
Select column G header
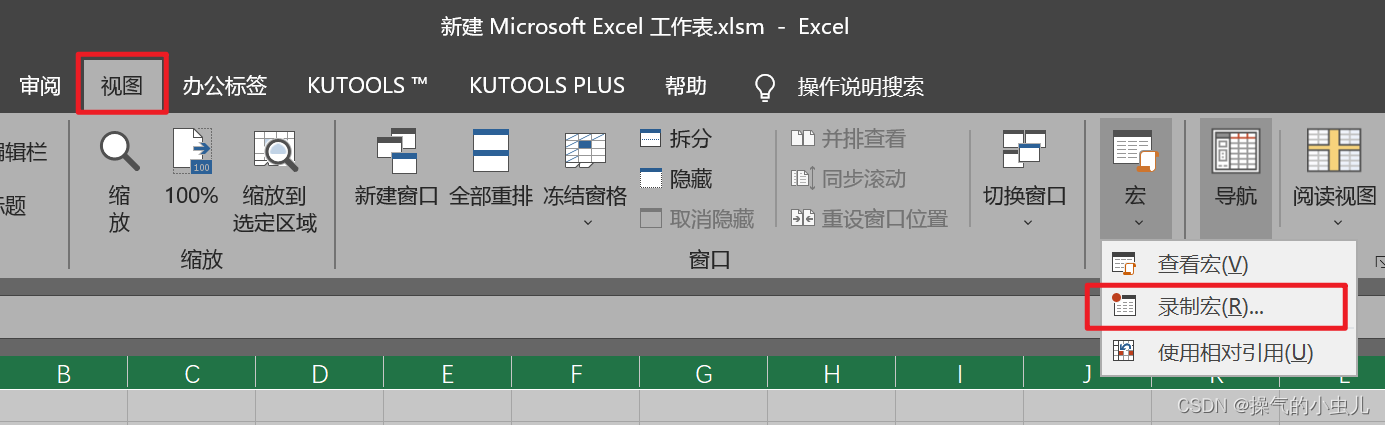click(704, 374)
